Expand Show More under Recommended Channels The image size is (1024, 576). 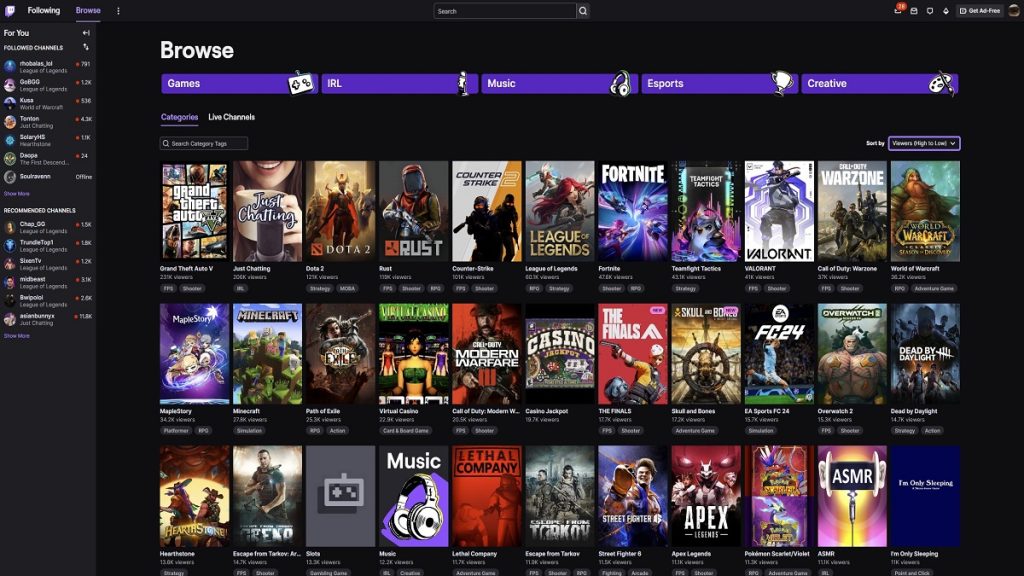click(16, 337)
